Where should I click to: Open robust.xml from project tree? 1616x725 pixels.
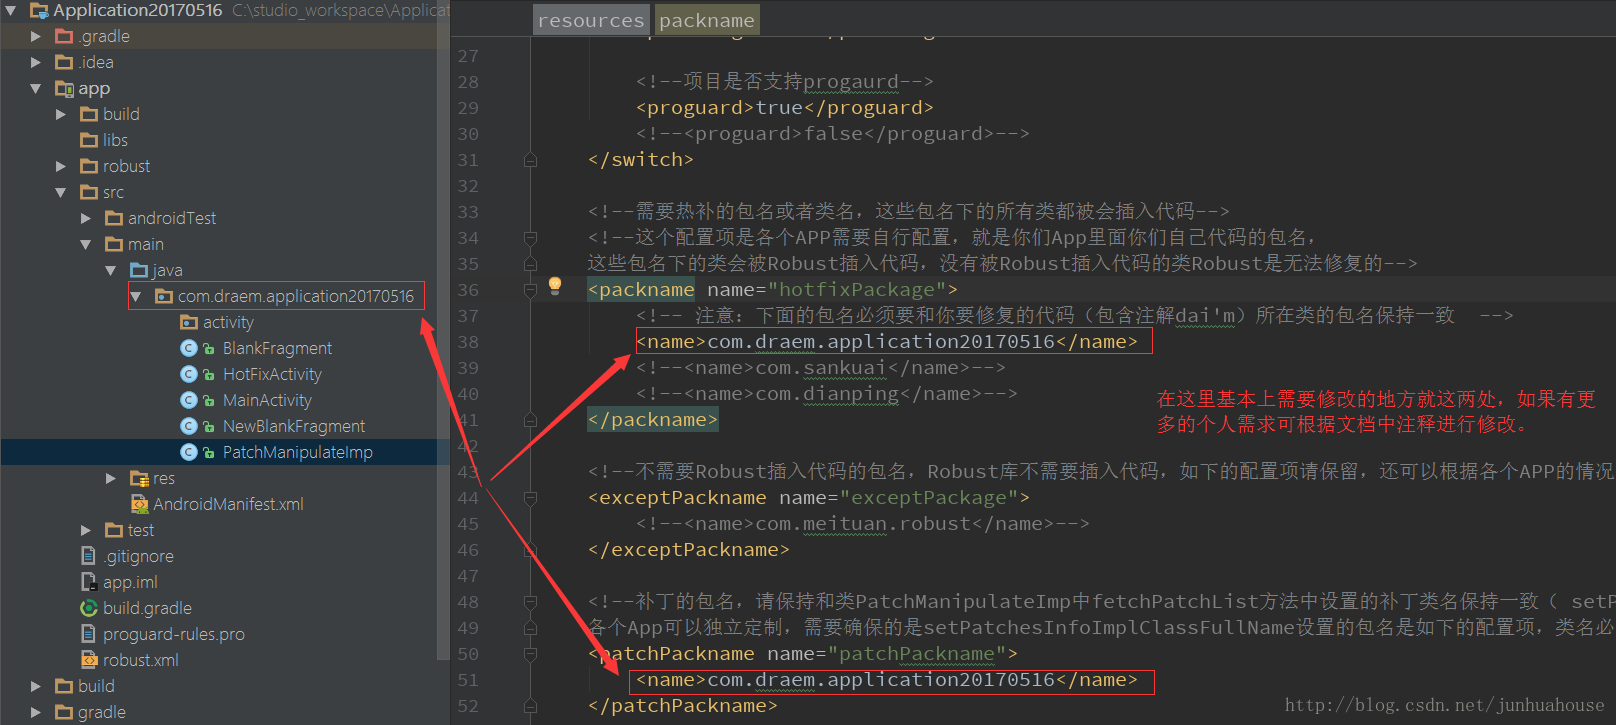tap(141, 660)
